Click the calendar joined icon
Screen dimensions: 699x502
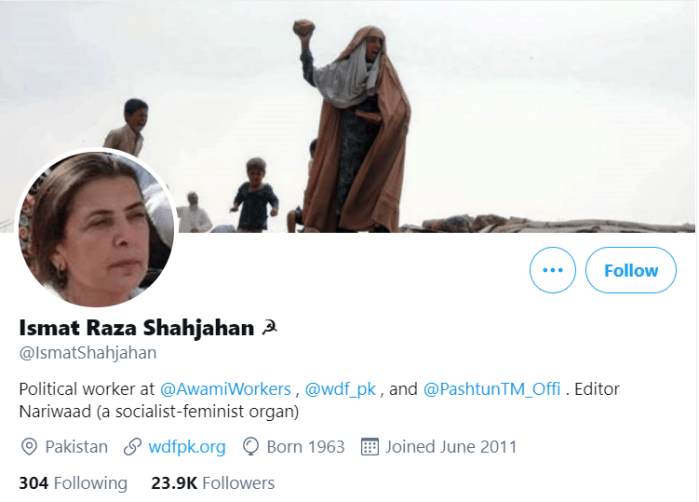coord(370,447)
